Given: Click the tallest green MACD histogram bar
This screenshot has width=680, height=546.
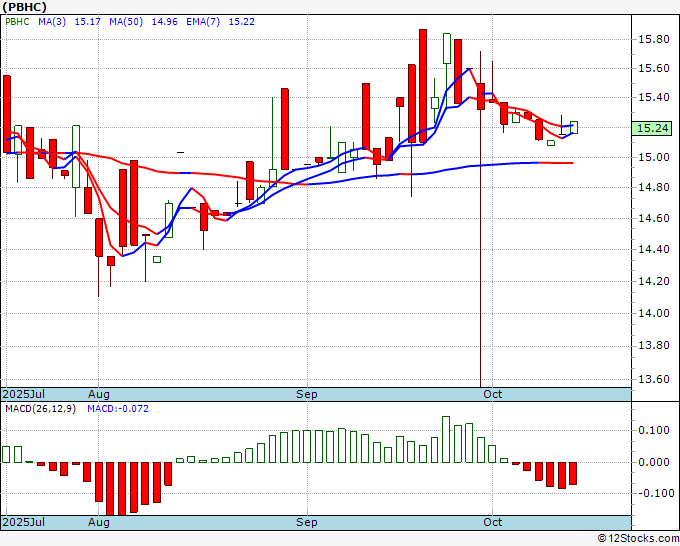Looking at the screenshot, I should 446,440.
